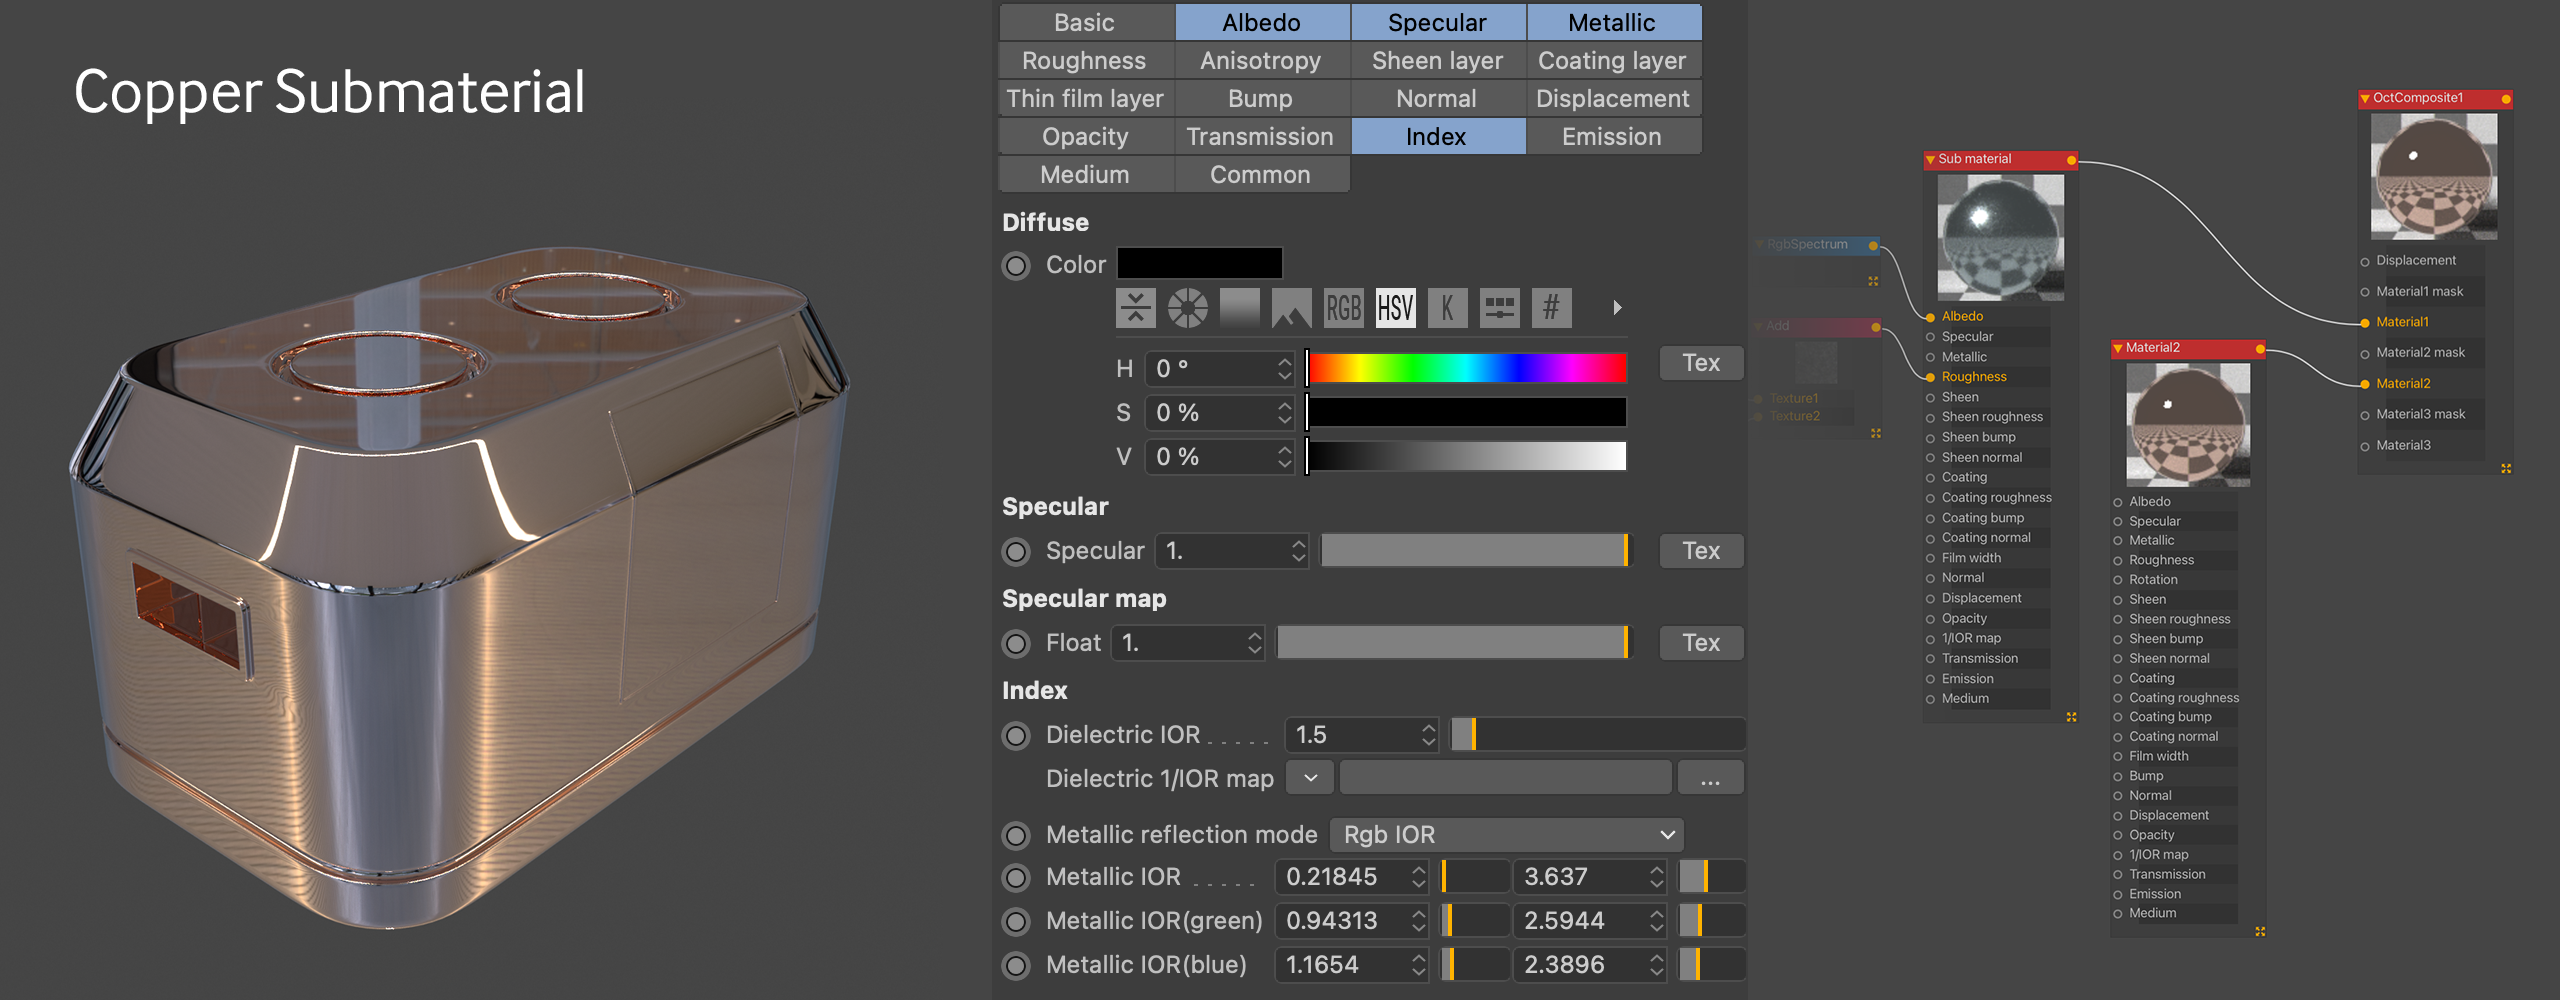The width and height of the screenshot is (2560, 1000).
Task: Toggle Metallic IOR(green) keyframe dot
Action: (x=1016, y=921)
